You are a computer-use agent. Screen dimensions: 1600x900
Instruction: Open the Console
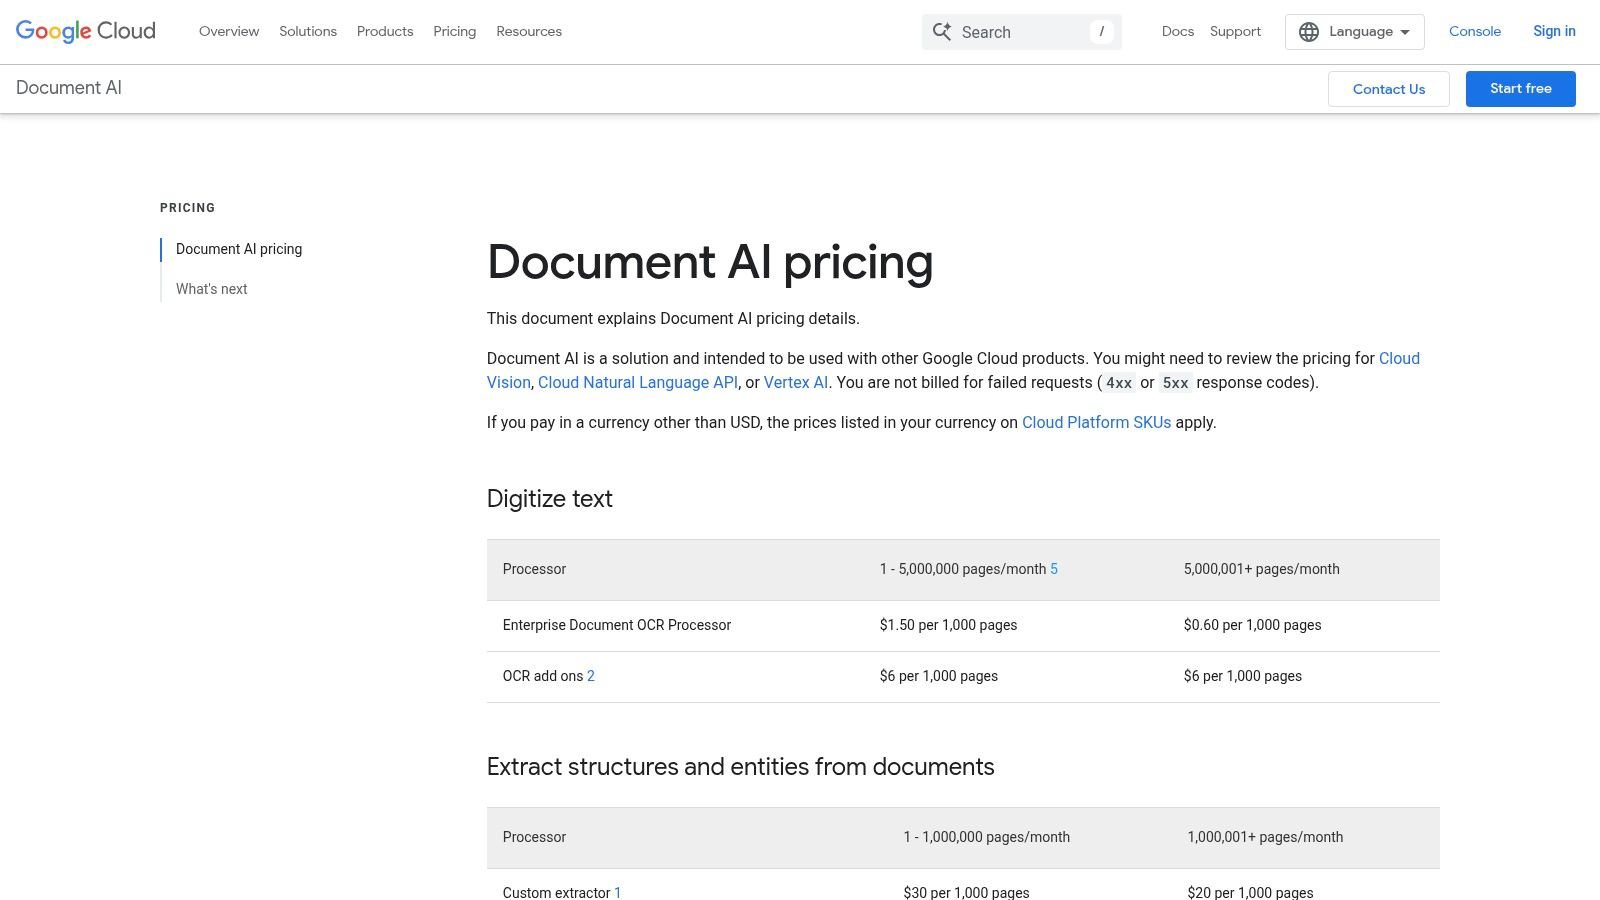1474,31
